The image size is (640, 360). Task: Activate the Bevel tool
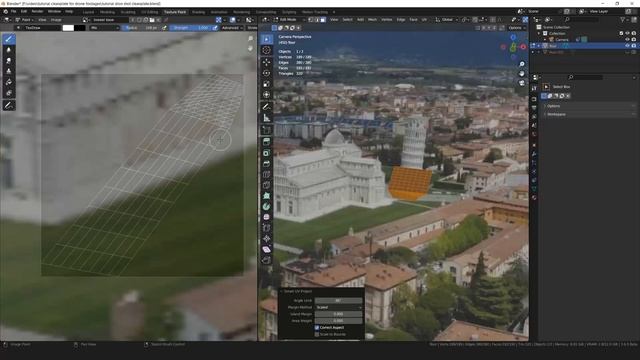(x=267, y=164)
